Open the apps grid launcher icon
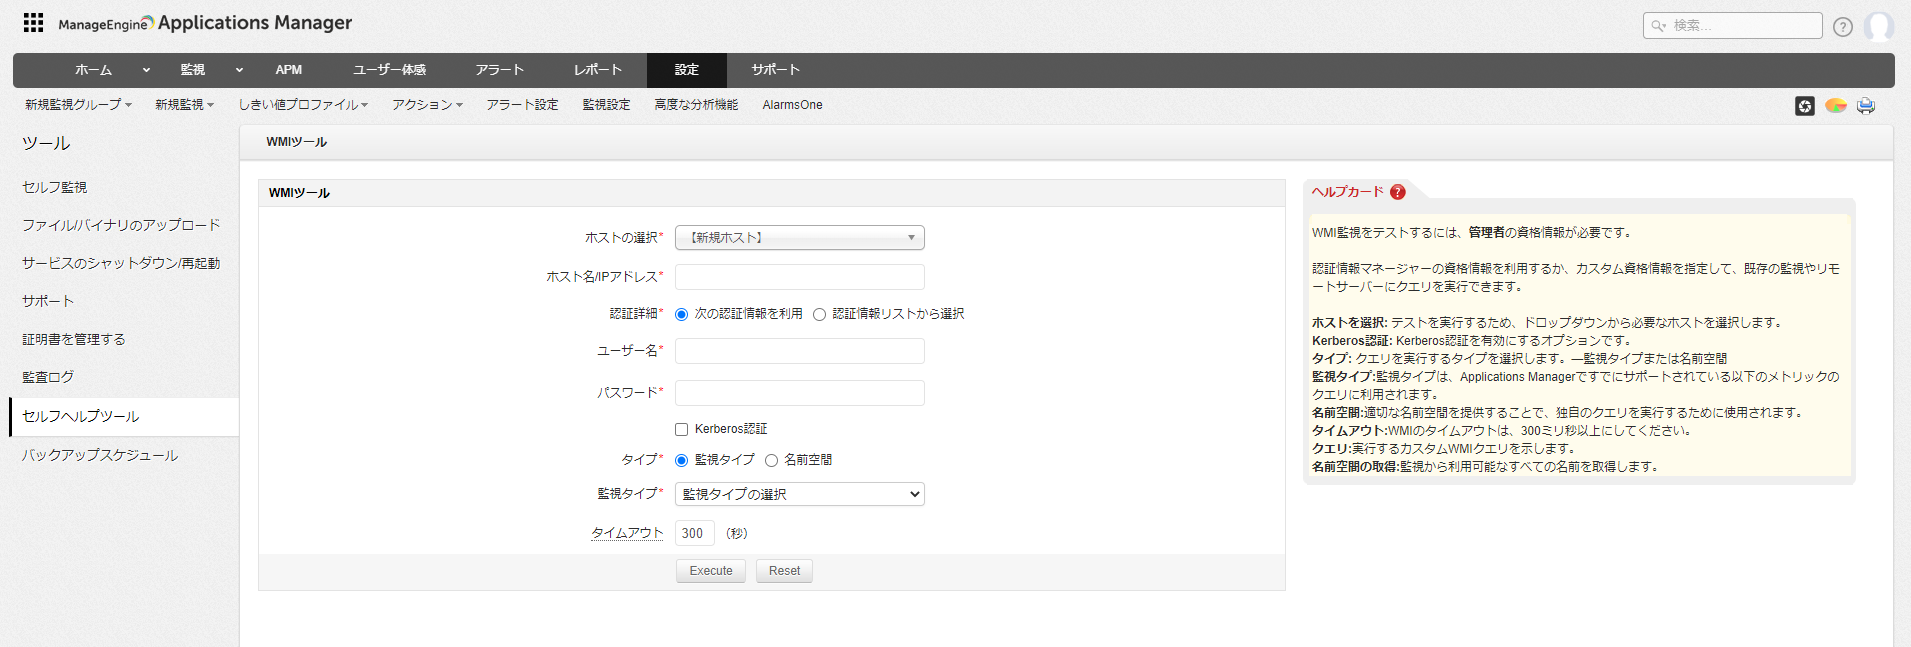This screenshot has width=1911, height=647. tap(33, 23)
